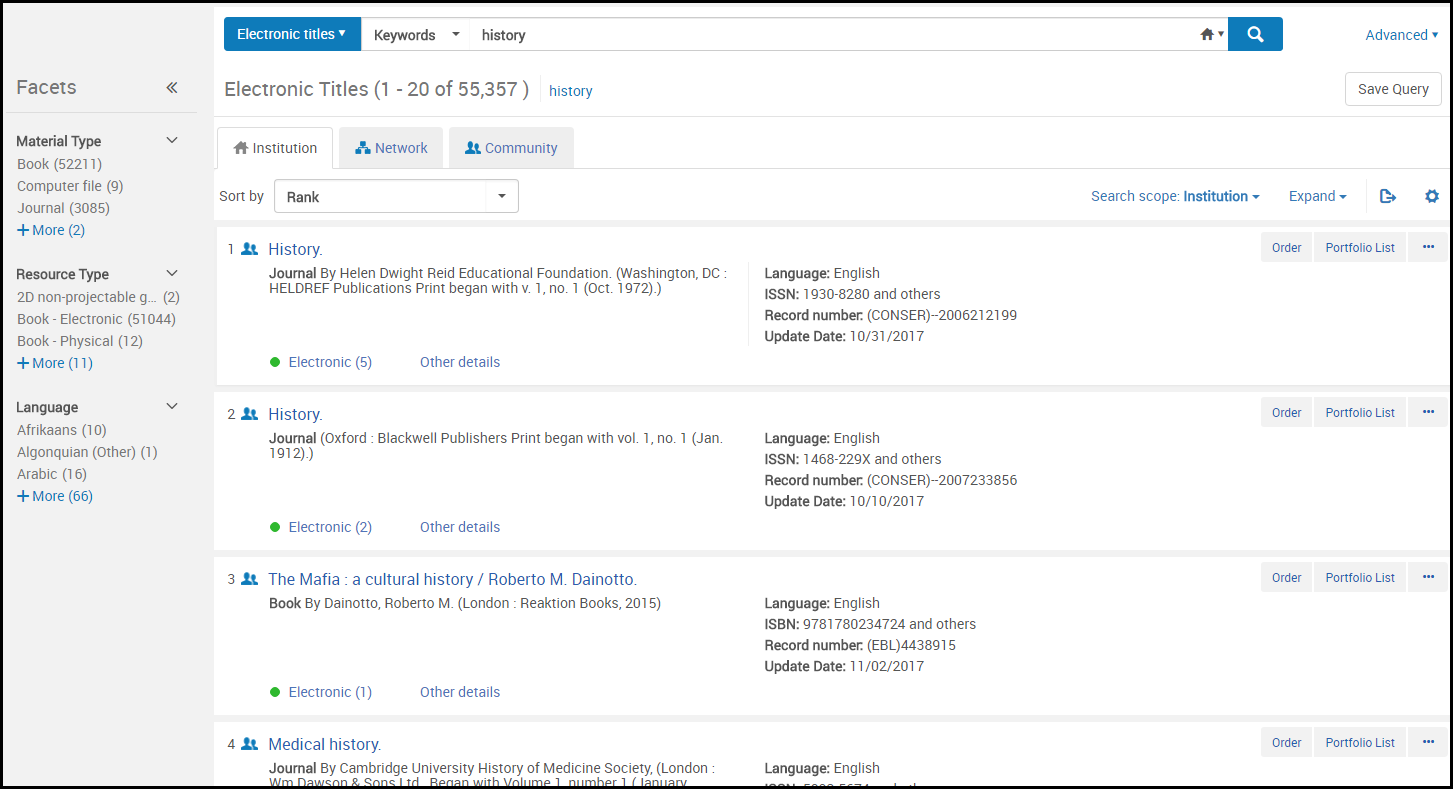
Task: Show more Material Type facet values
Action: click(x=51, y=230)
